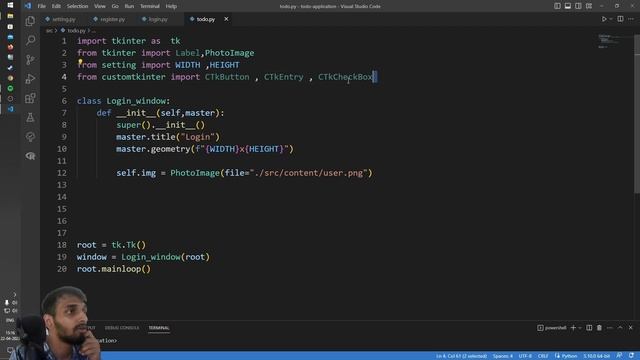Viewport: 640px width, 360px height.
Task: Toggle the bottom panel layout button
Action: tap(568, 6)
